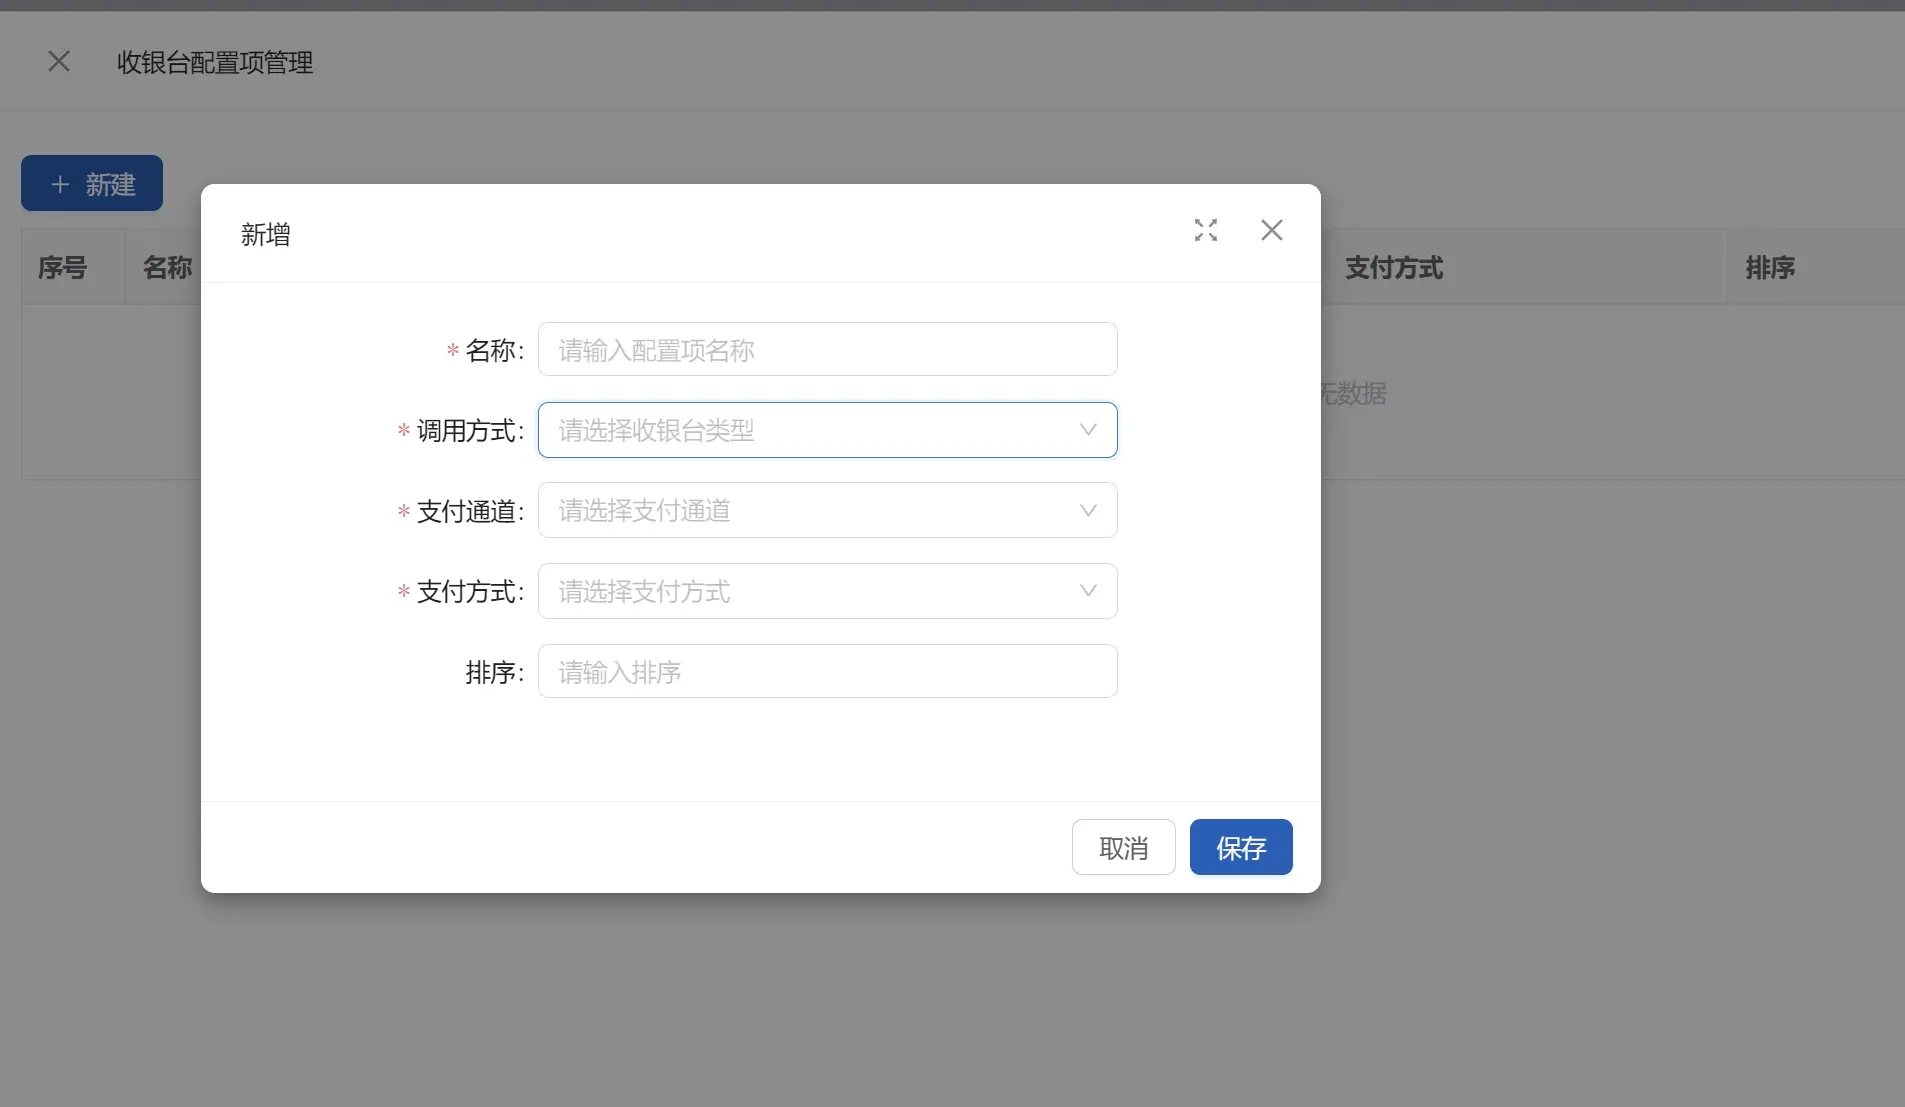Click the 新建 button behind the dialog
Screen dimensions: 1905x1107
[92, 183]
